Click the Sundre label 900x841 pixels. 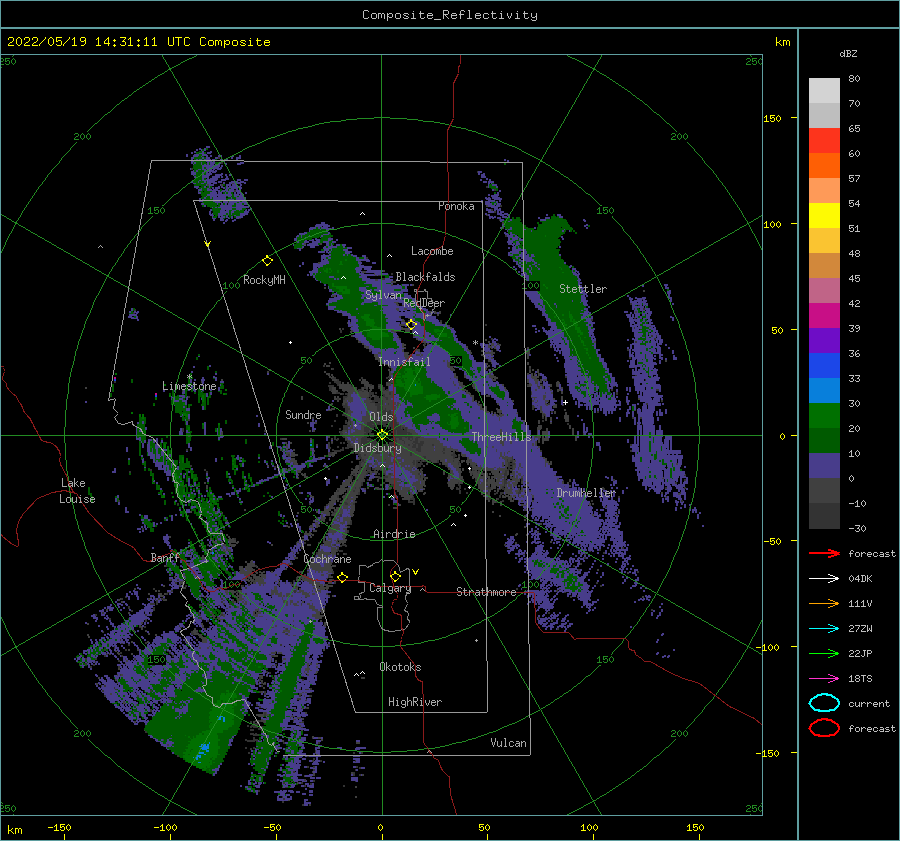(x=303, y=414)
